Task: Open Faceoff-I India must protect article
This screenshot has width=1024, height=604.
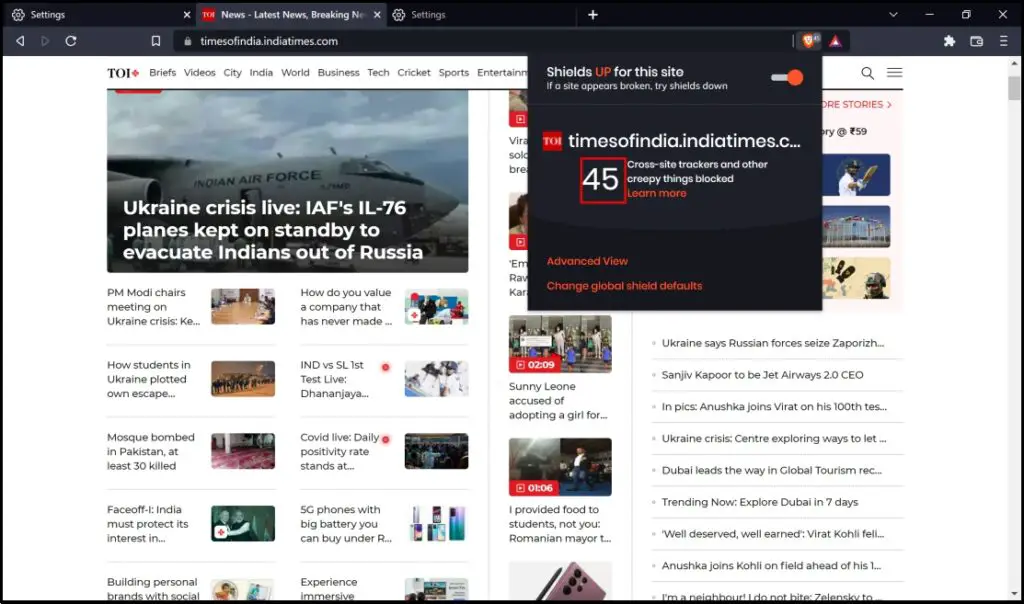Action: (x=148, y=524)
